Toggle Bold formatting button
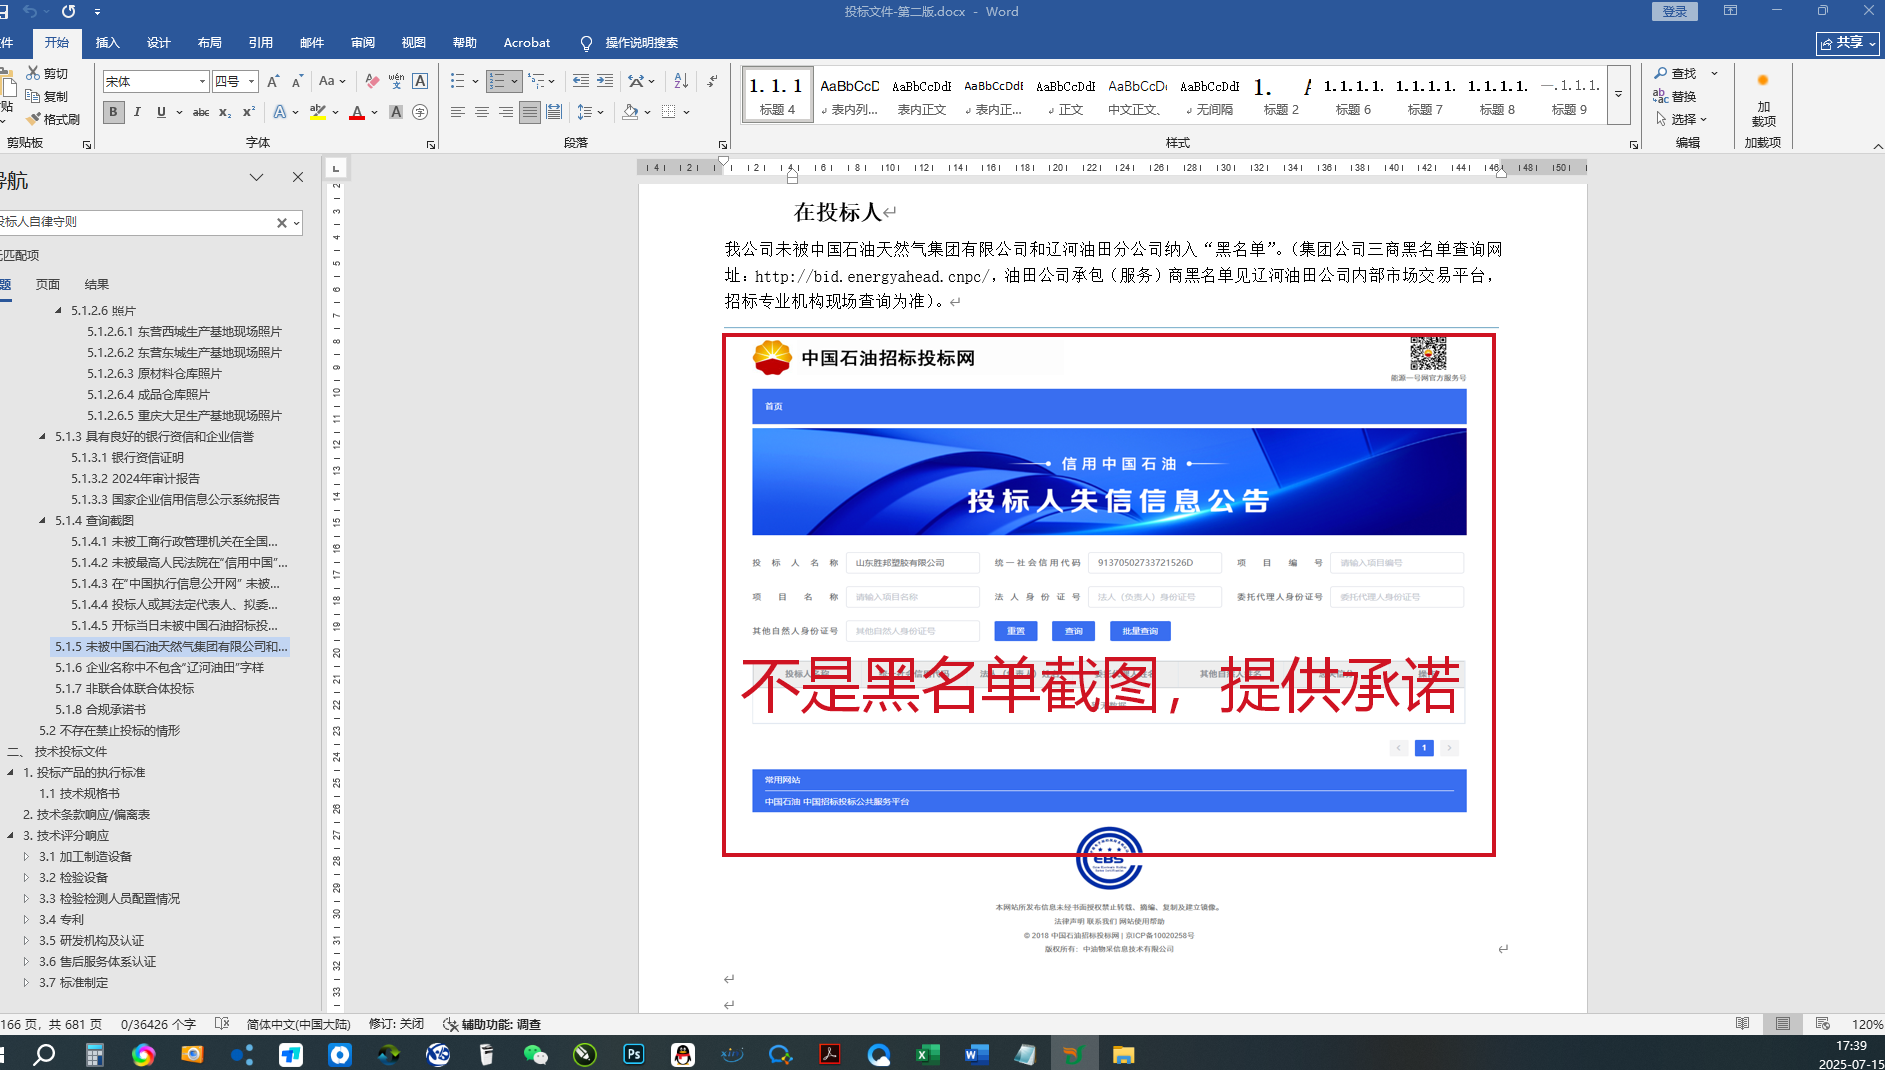This screenshot has height=1070, width=1885. [114, 112]
